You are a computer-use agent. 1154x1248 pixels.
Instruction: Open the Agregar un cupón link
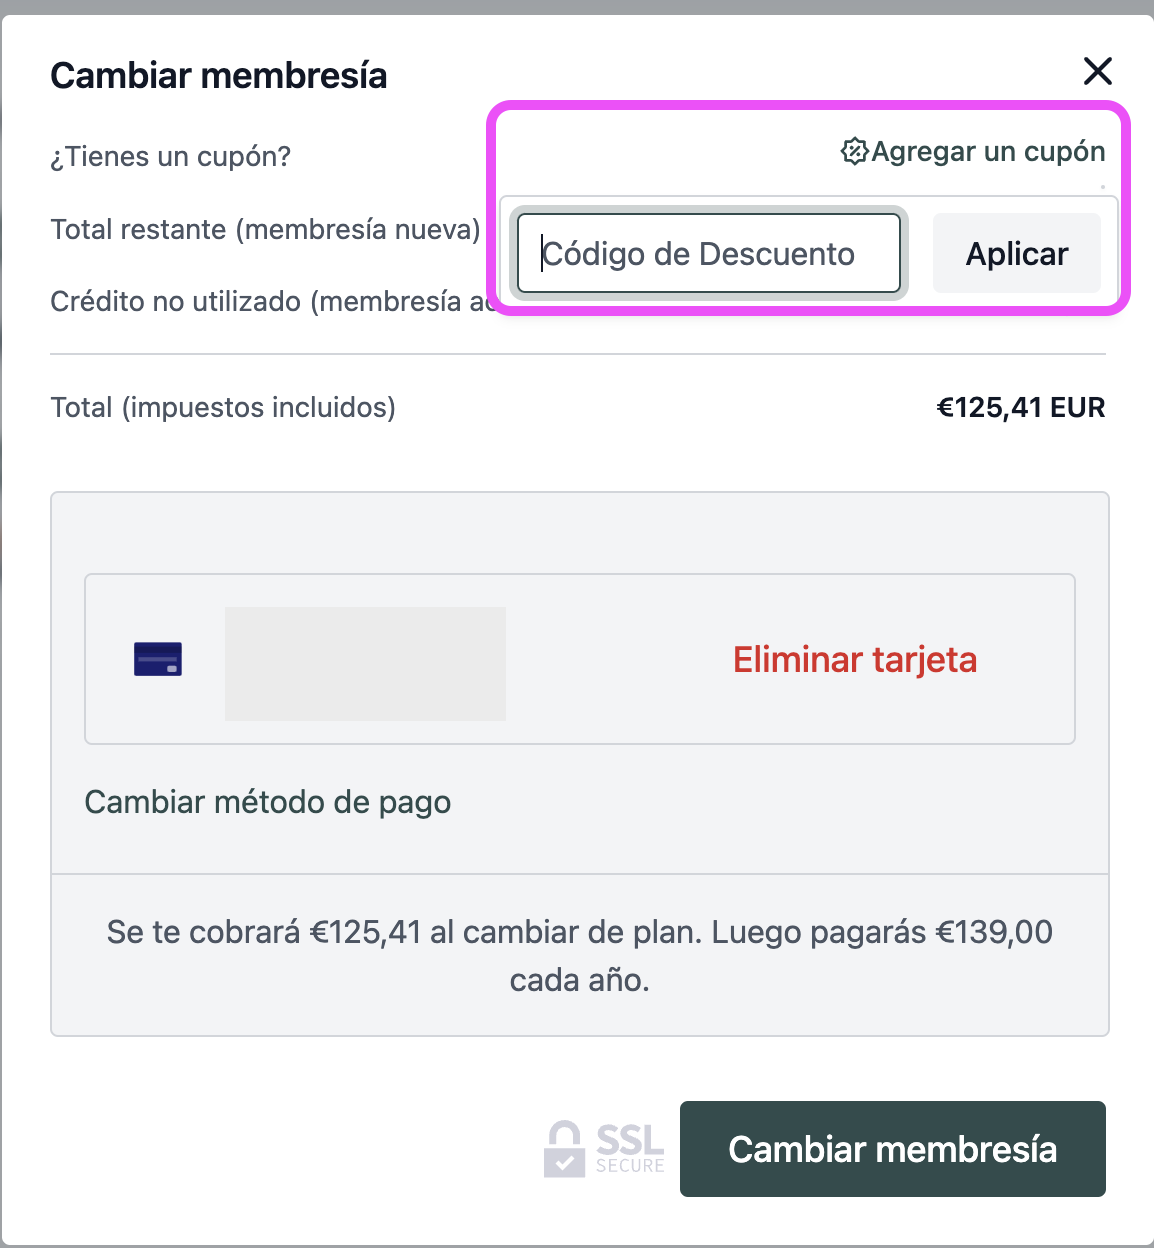coord(988,152)
